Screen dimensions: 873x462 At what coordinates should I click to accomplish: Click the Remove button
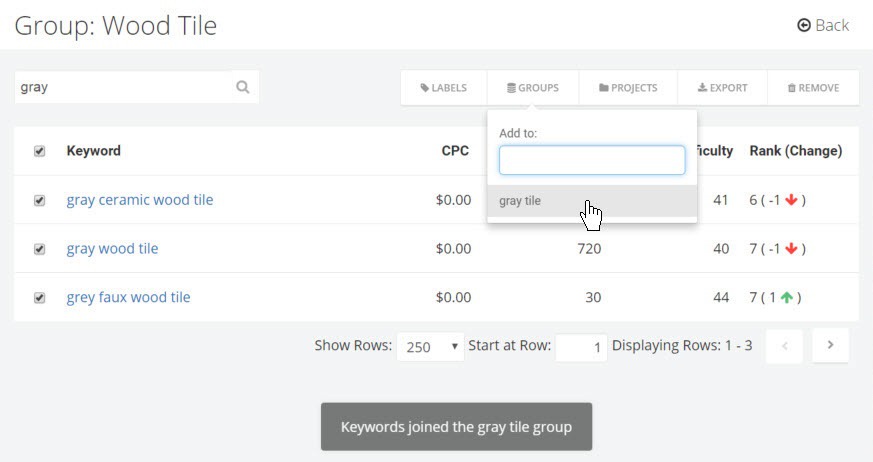point(813,87)
